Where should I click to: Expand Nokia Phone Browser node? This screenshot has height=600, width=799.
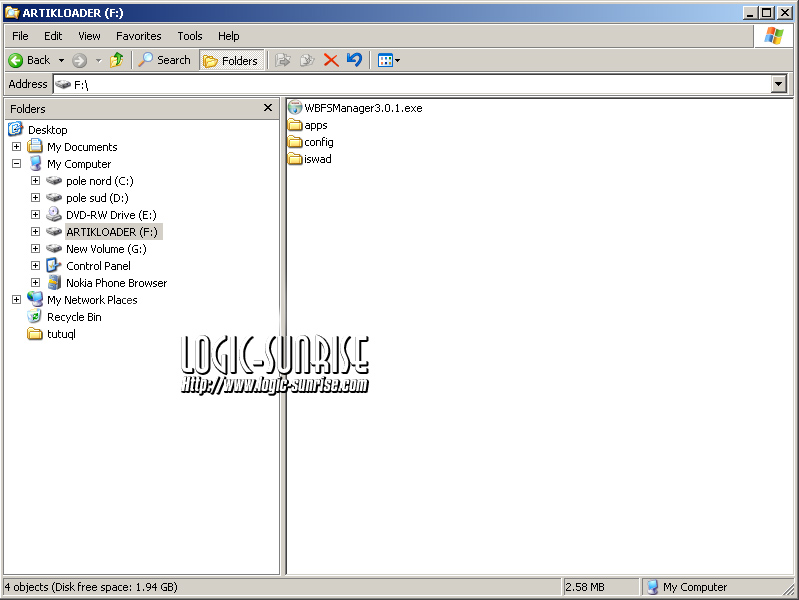(35, 282)
